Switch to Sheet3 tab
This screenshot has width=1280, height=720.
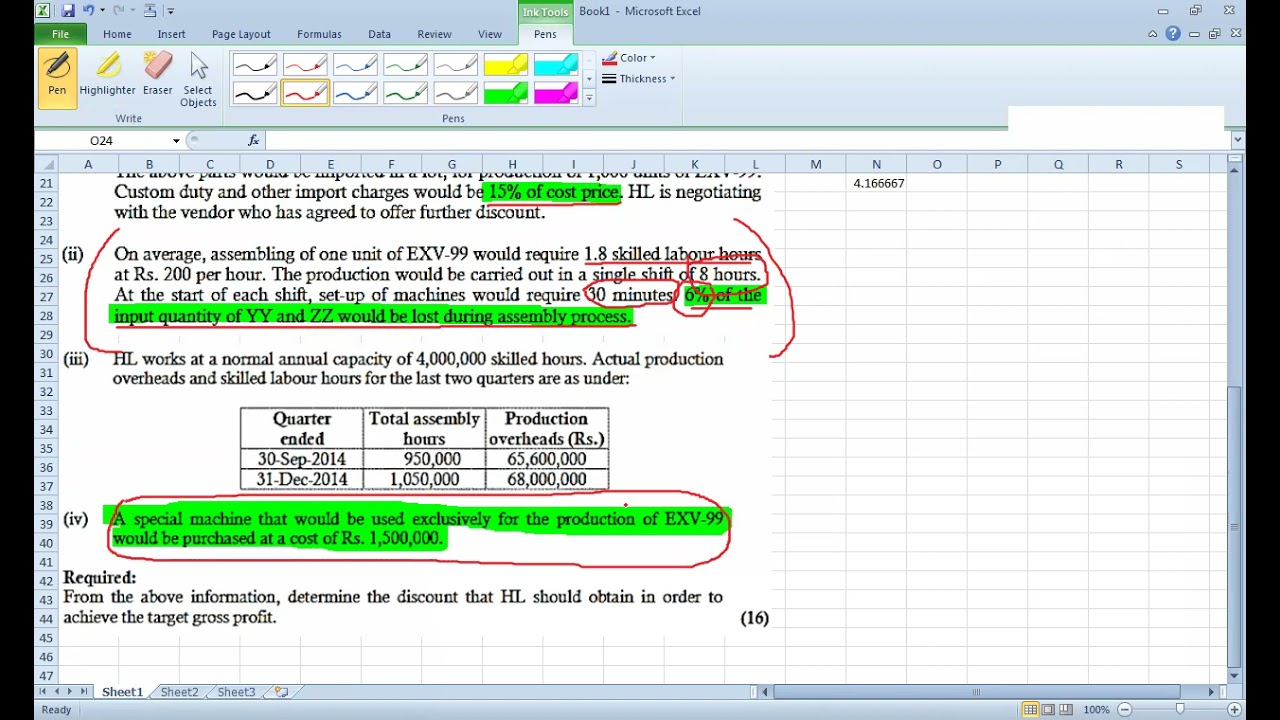point(236,692)
